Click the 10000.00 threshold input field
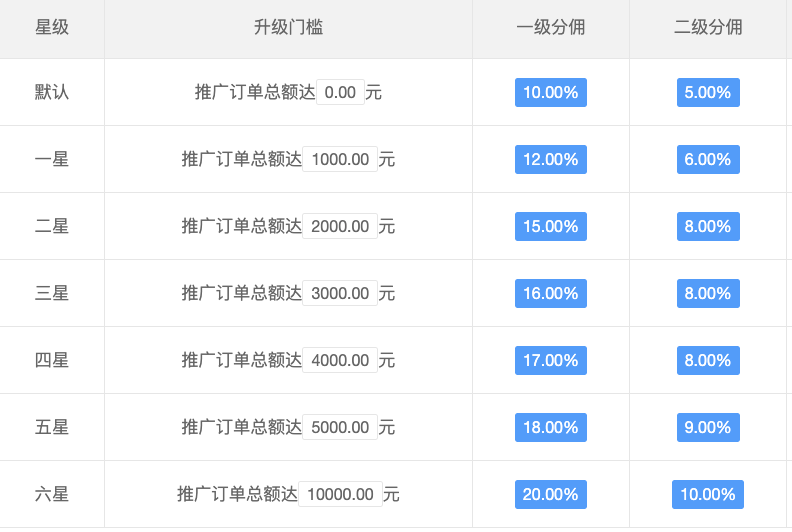This screenshot has width=792, height=532. 340,495
